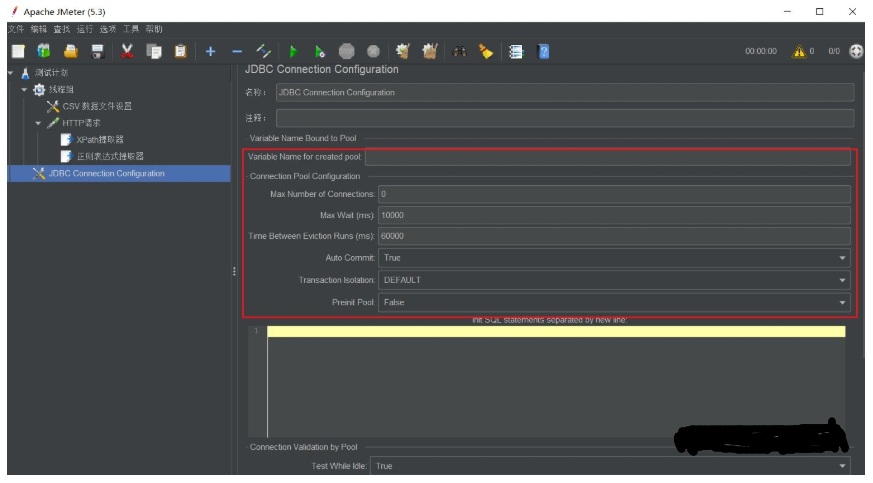The image size is (873, 483).
Task: Click the Shutdown threads icon
Action: 373,52
